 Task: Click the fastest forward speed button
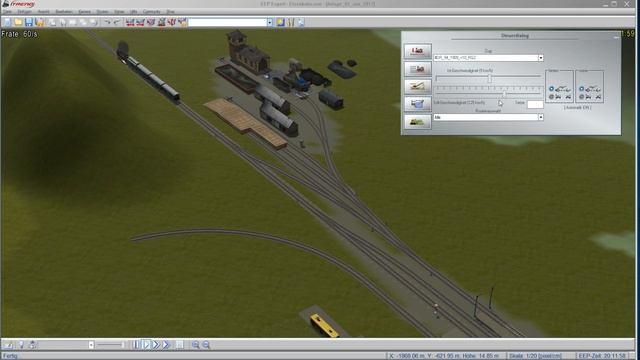pyautogui.click(x=166, y=345)
